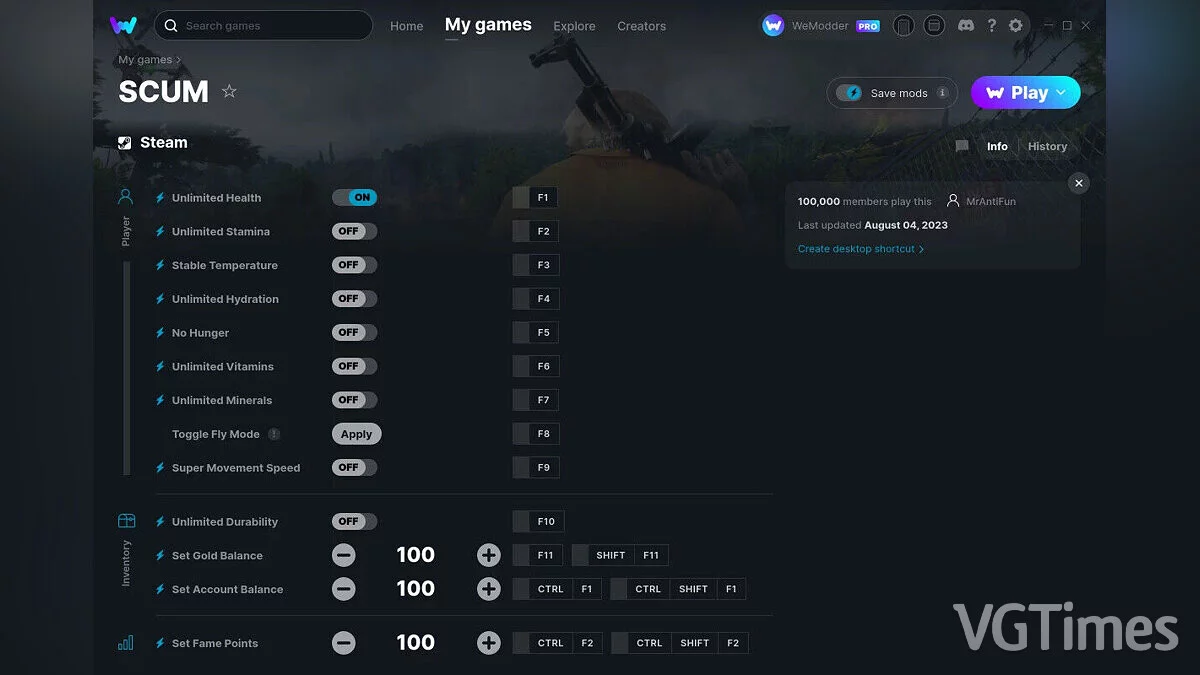Open the Creators tab
The height and width of the screenshot is (675, 1200).
[x=641, y=26]
